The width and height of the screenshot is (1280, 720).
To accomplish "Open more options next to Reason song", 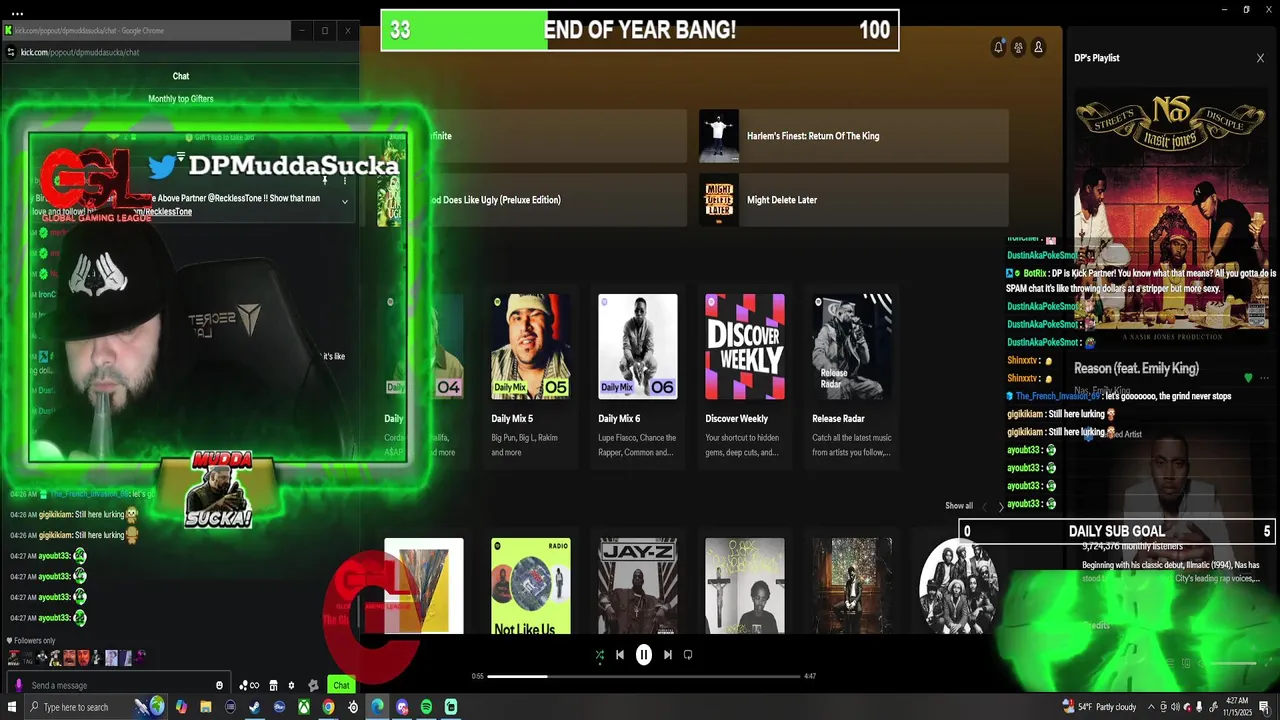I will point(1264,378).
